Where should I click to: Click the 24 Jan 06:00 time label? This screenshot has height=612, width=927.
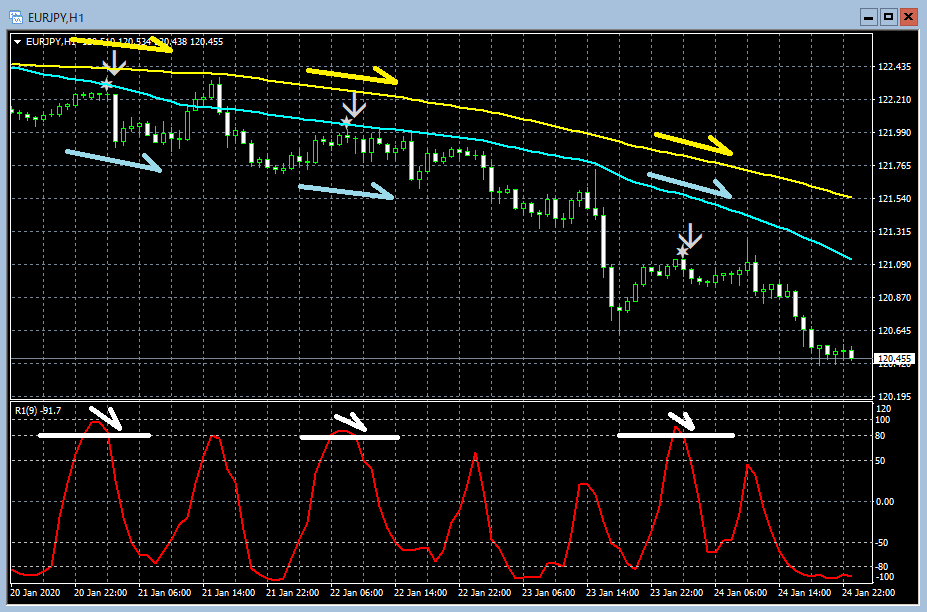point(741,592)
